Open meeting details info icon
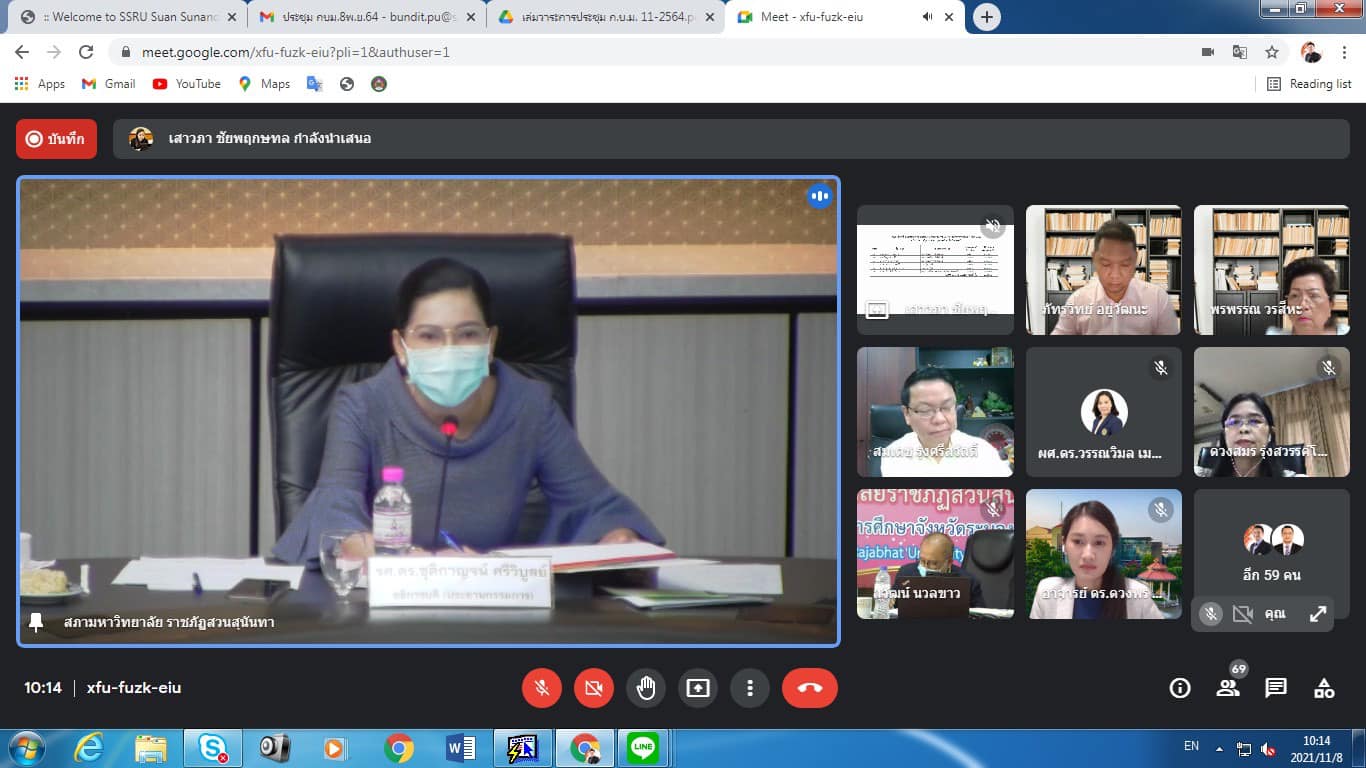 coord(1180,688)
